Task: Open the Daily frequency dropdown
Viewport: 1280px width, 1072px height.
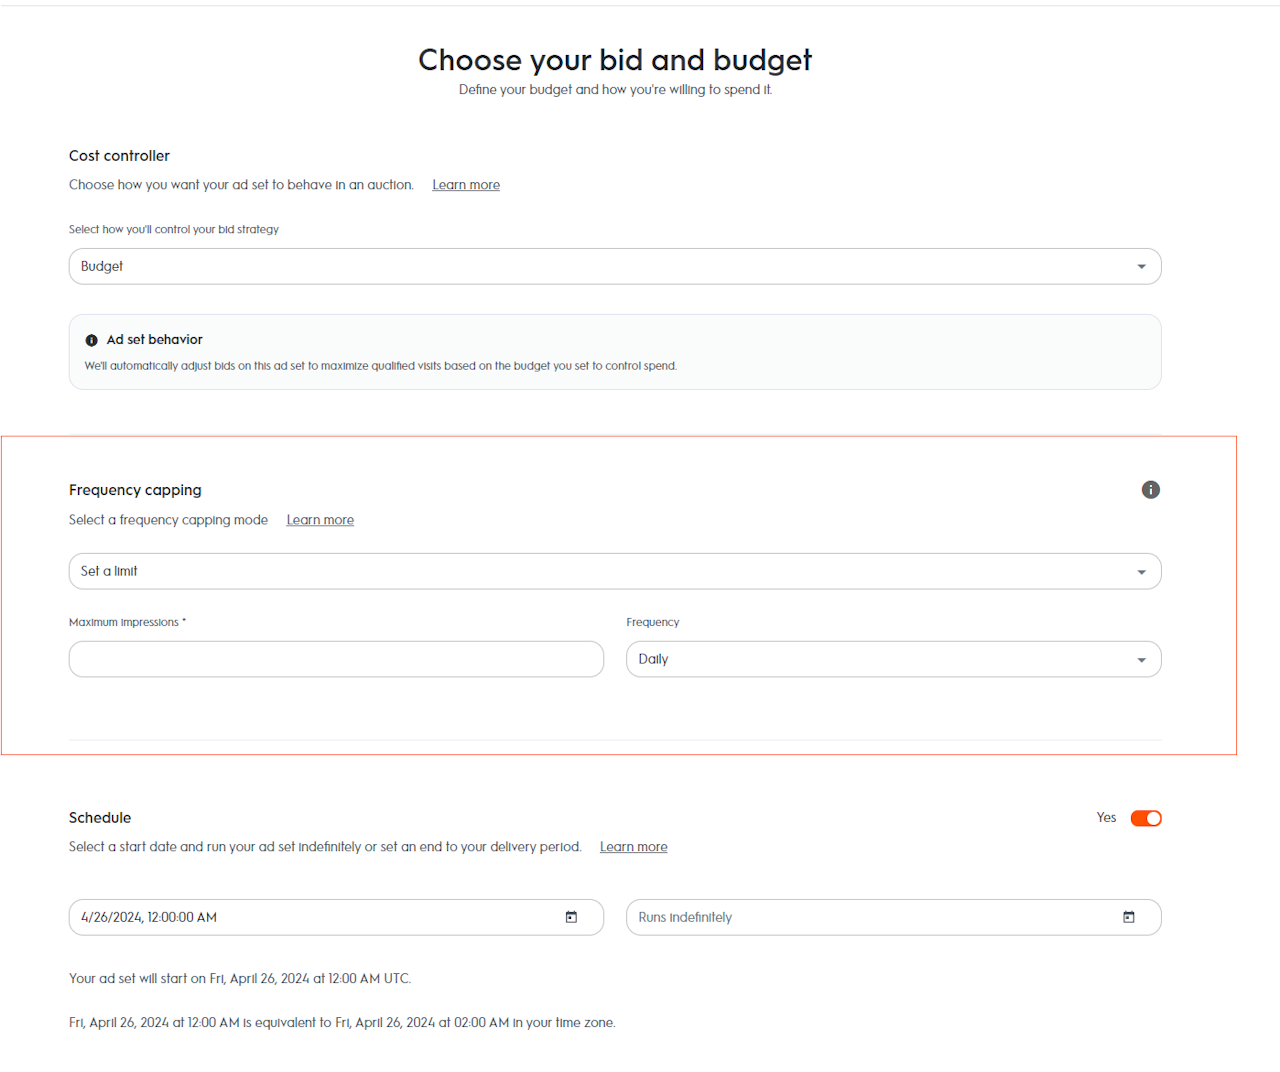Action: [x=880, y=660]
